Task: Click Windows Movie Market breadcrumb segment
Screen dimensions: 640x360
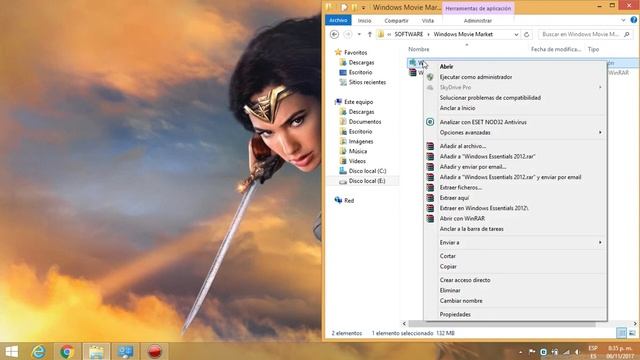Action: click(x=463, y=35)
